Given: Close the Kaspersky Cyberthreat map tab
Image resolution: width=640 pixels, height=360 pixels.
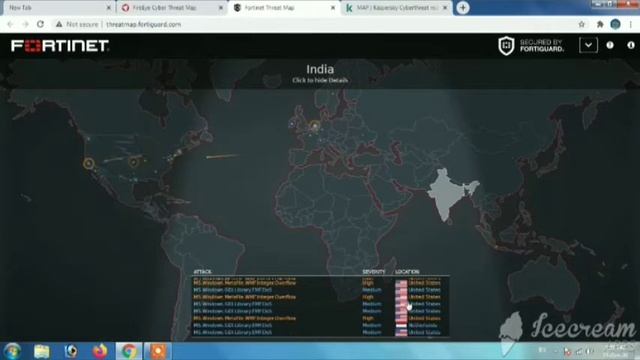Looking at the screenshot, I should click(x=445, y=8).
